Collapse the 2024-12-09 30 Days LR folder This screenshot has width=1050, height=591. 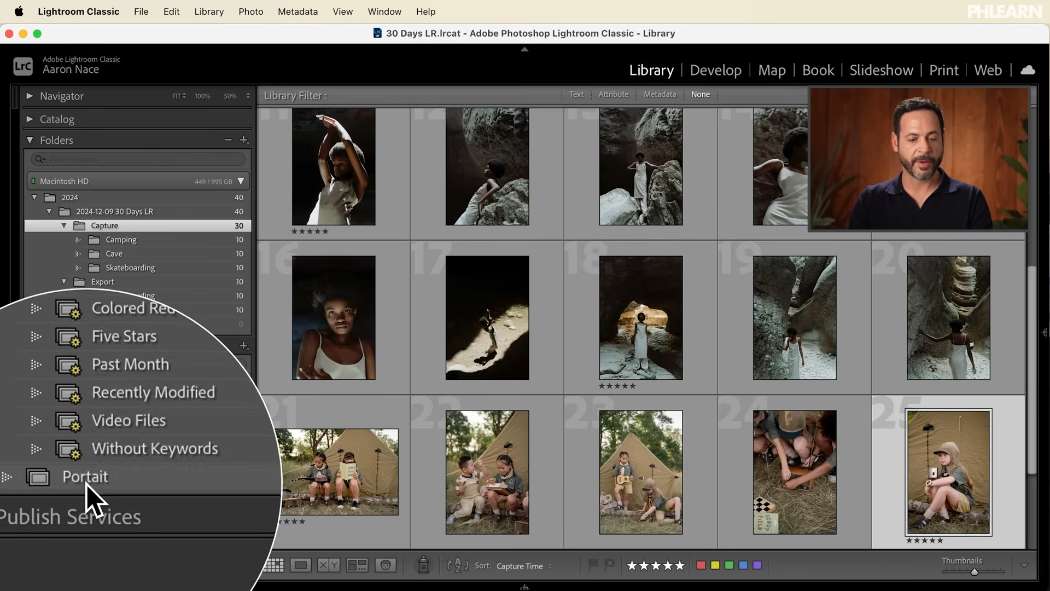(50, 212)
